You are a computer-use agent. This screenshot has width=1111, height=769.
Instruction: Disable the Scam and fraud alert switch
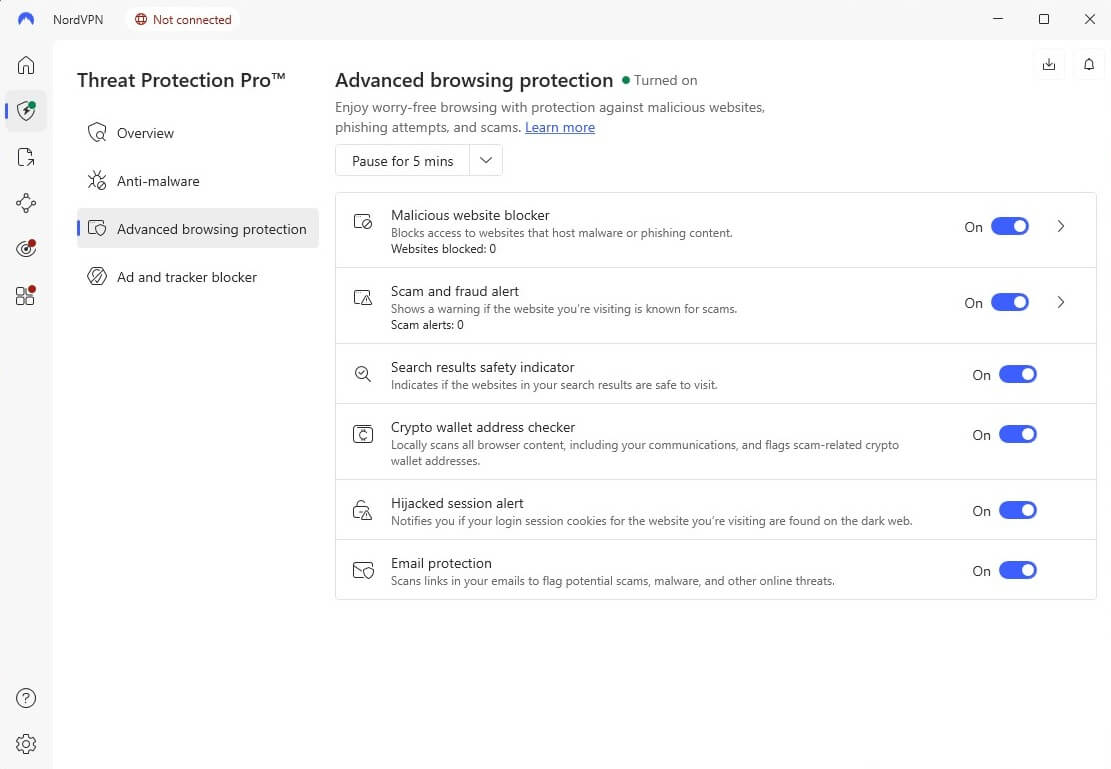tap(1010, 302)
